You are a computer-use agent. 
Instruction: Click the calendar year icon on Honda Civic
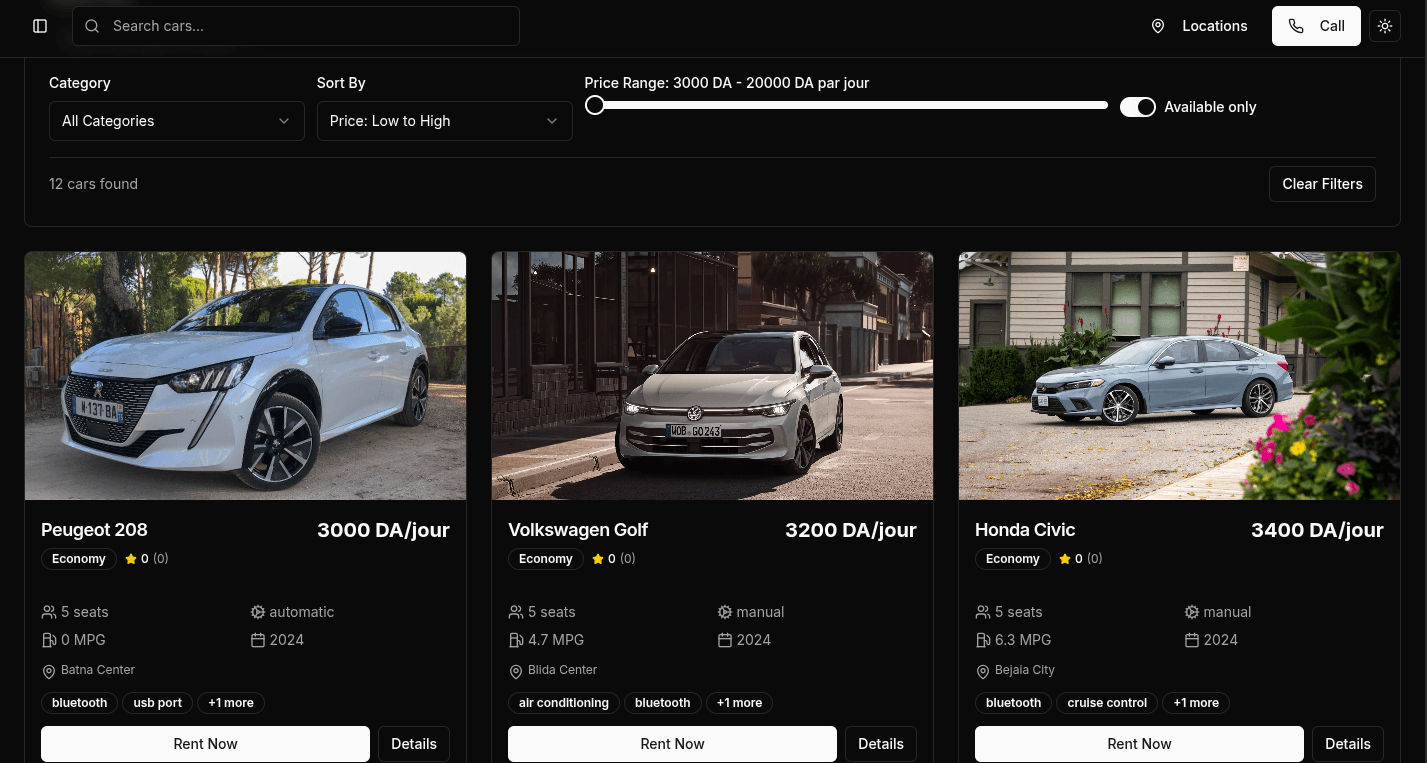(x=1192, y=640)
